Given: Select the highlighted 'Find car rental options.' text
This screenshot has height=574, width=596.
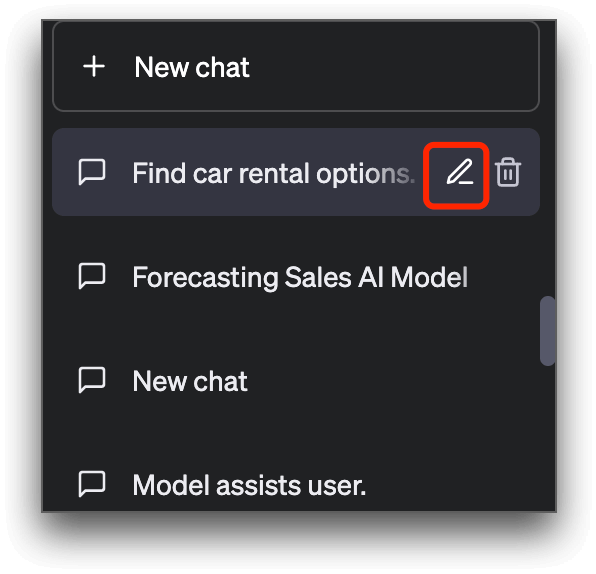Looking at the screenshot, I should 274,173.
